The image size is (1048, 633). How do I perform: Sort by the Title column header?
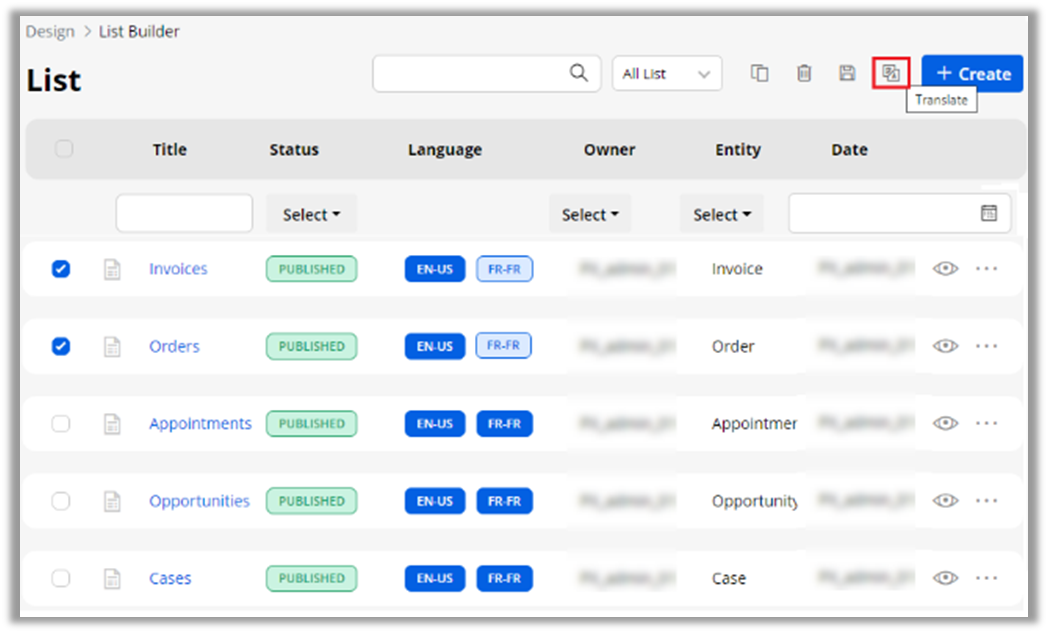coord(170,150)
